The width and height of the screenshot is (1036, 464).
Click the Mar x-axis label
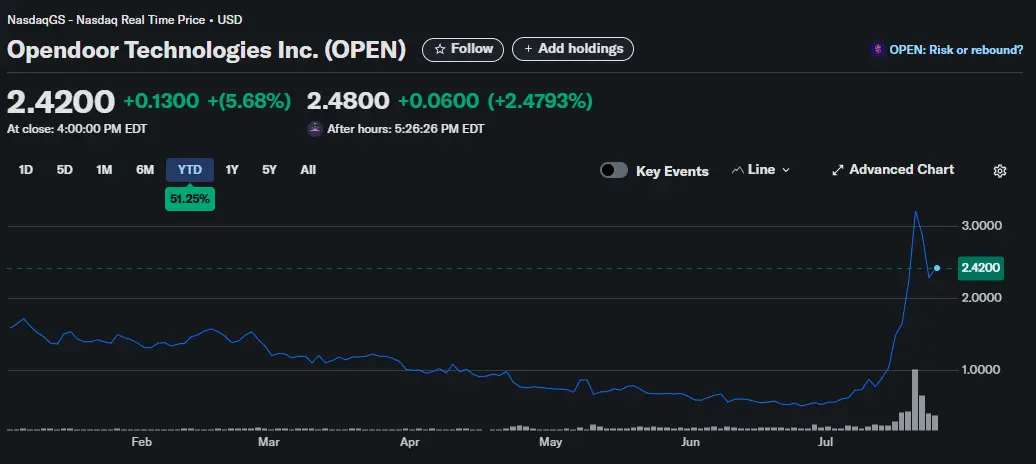click(x=269, y=442)
